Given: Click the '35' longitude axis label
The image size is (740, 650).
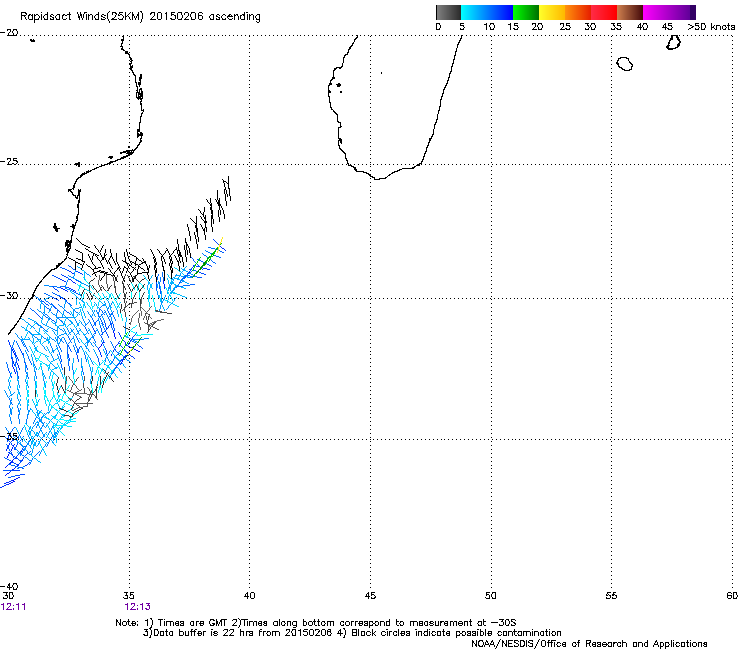Looking at the screenshot, I should pyautogui.click(x=128, y=596).
